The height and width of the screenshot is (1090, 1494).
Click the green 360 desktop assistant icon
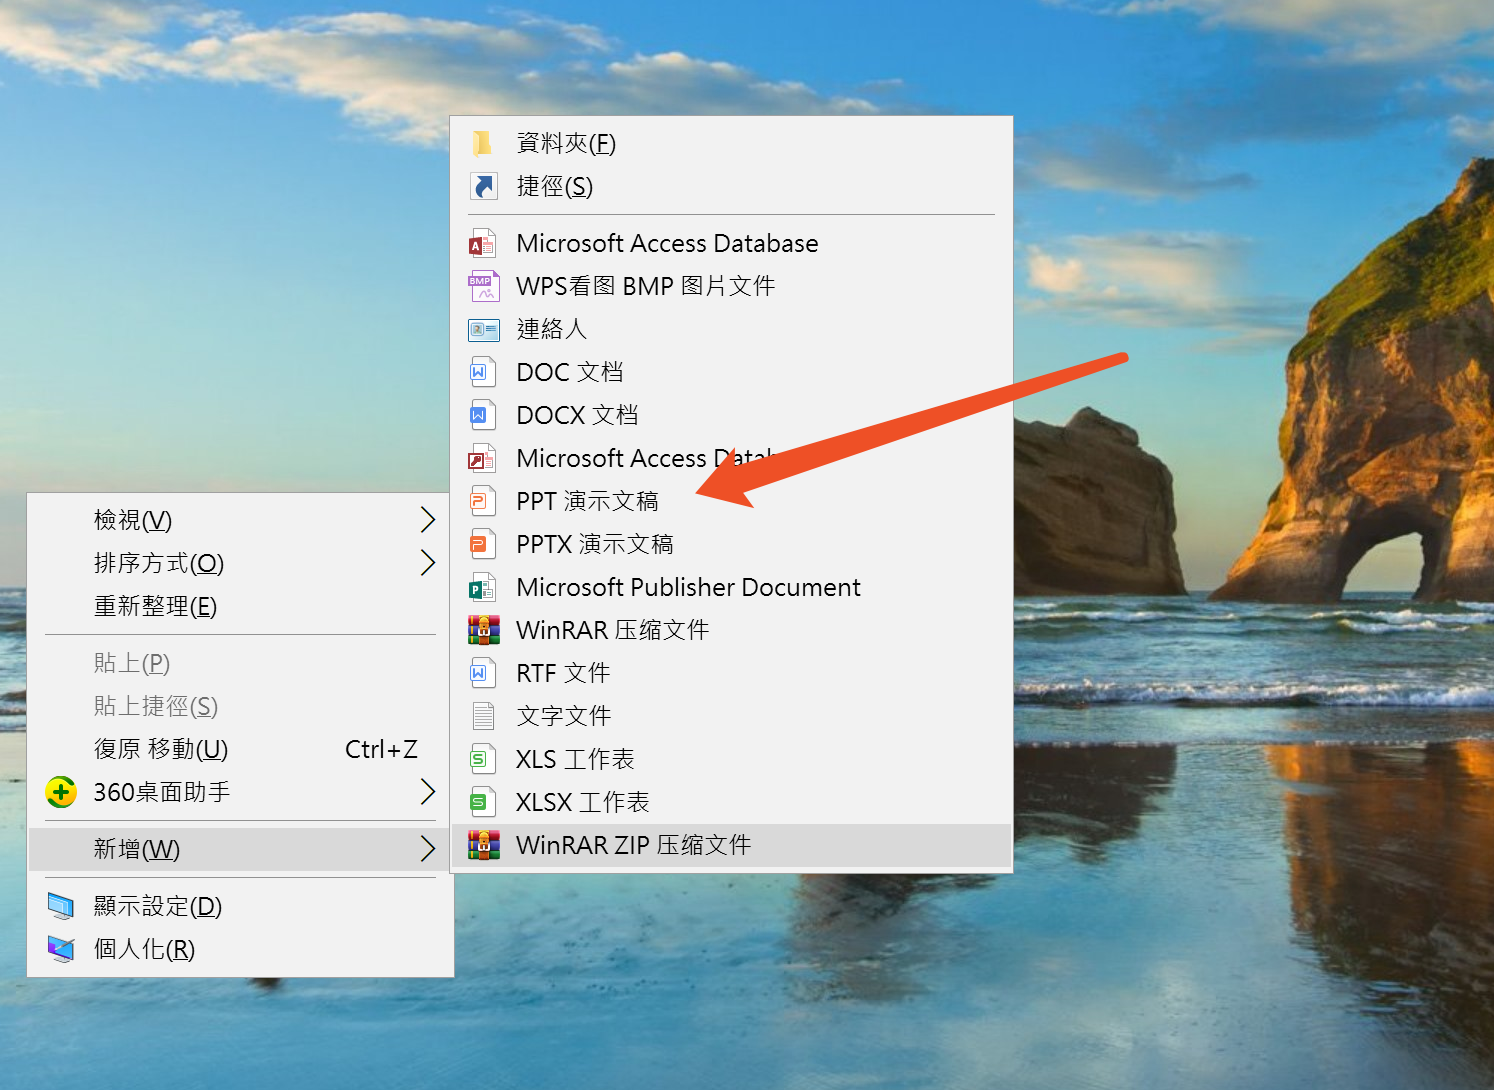pyautogui.click(x=61, y=793)
